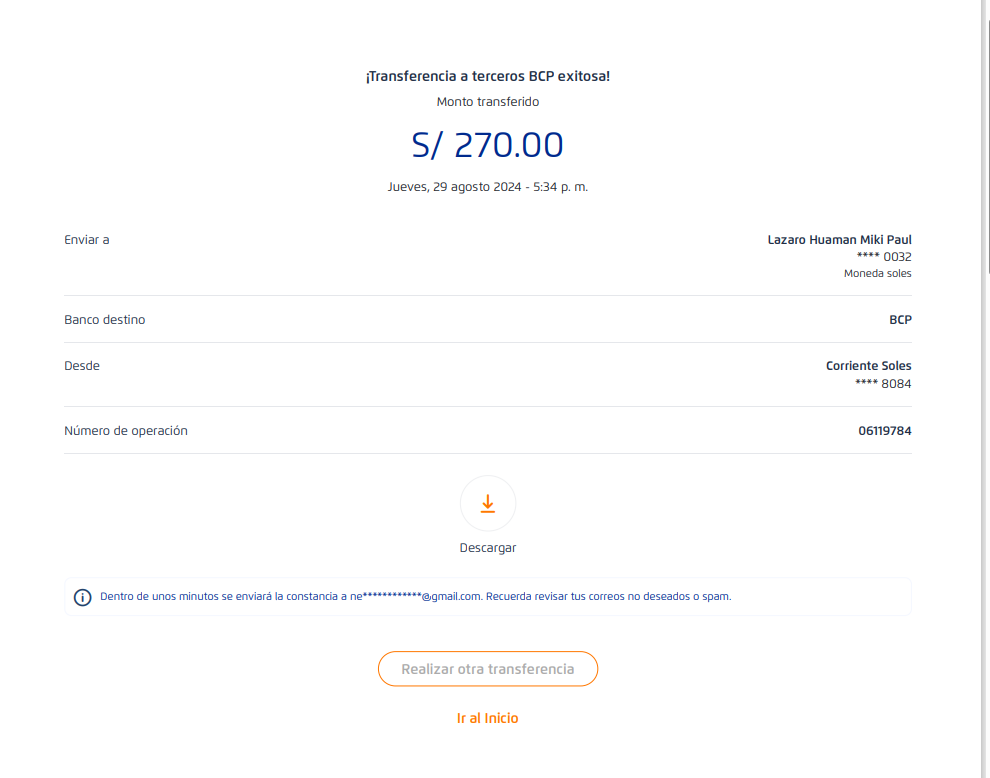Click recipient name Lazaro Huaman Miki Paul

click(x=839, y=240)
